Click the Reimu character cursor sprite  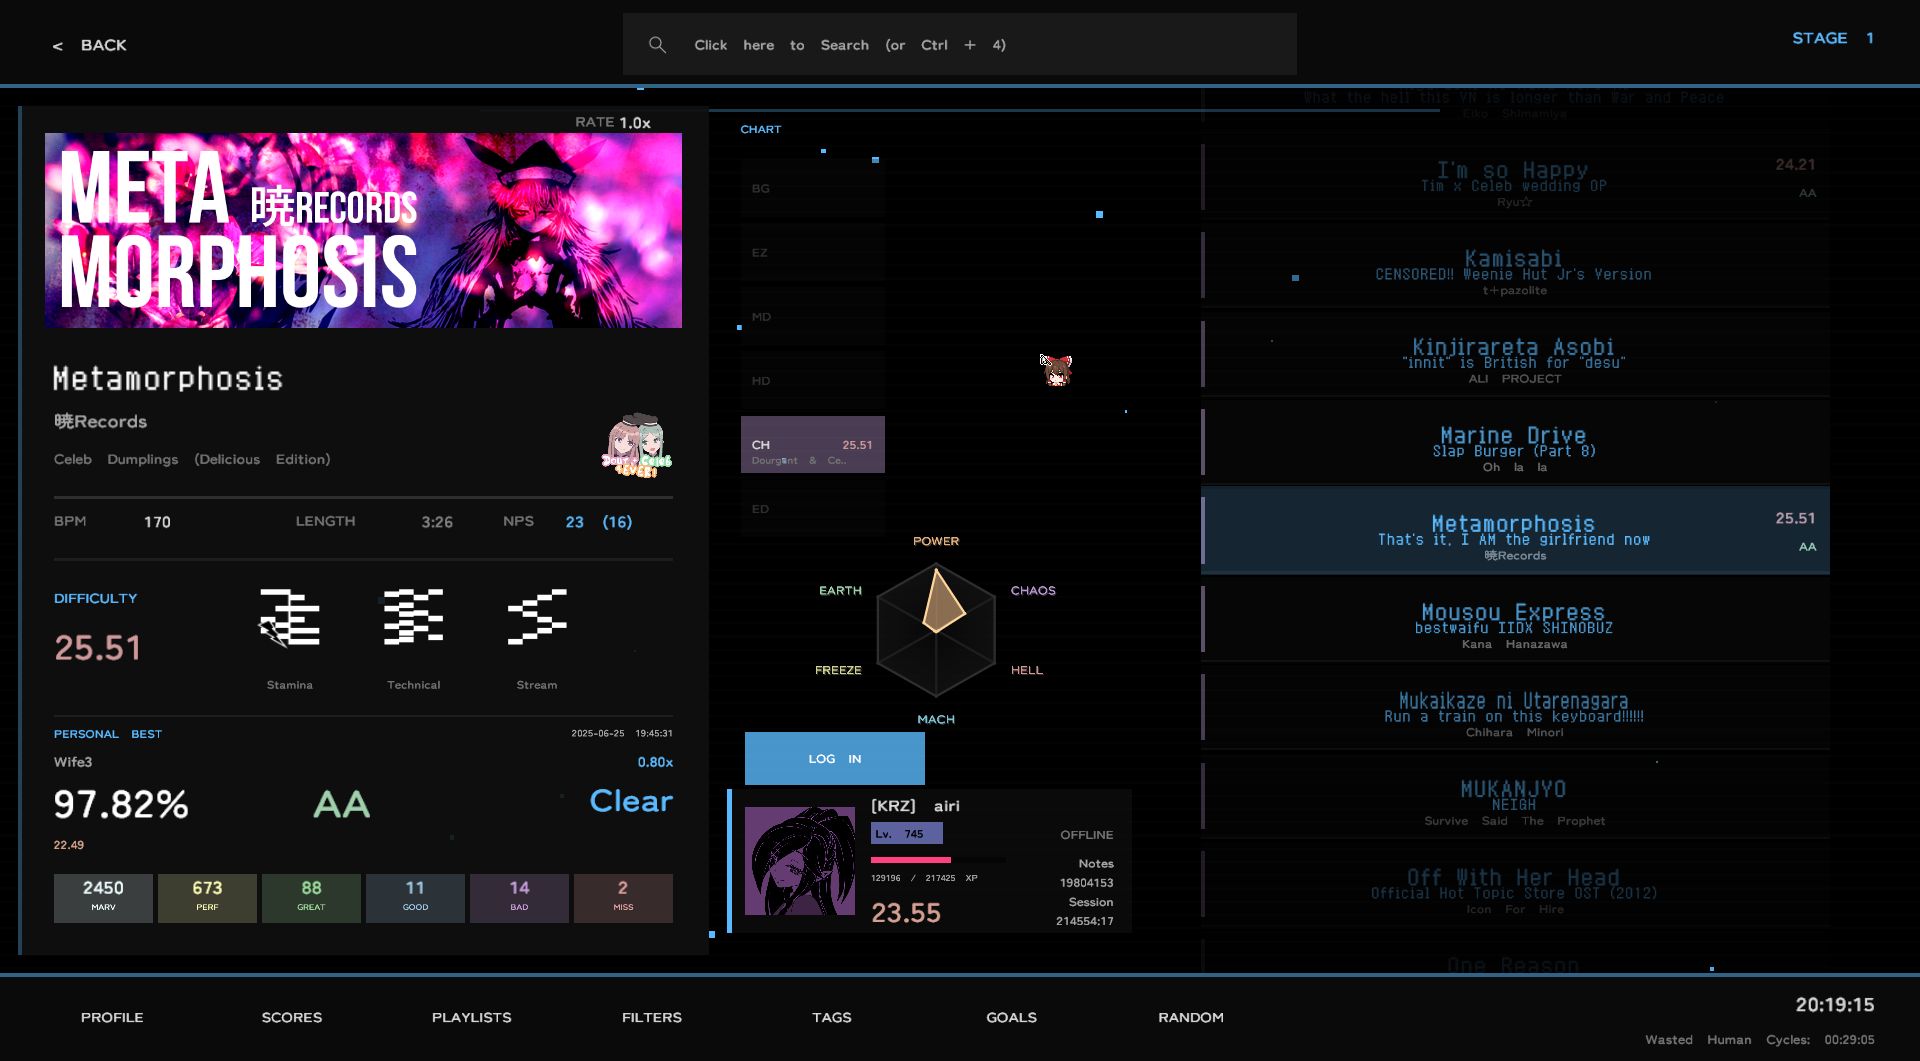tap(1056, 370)
